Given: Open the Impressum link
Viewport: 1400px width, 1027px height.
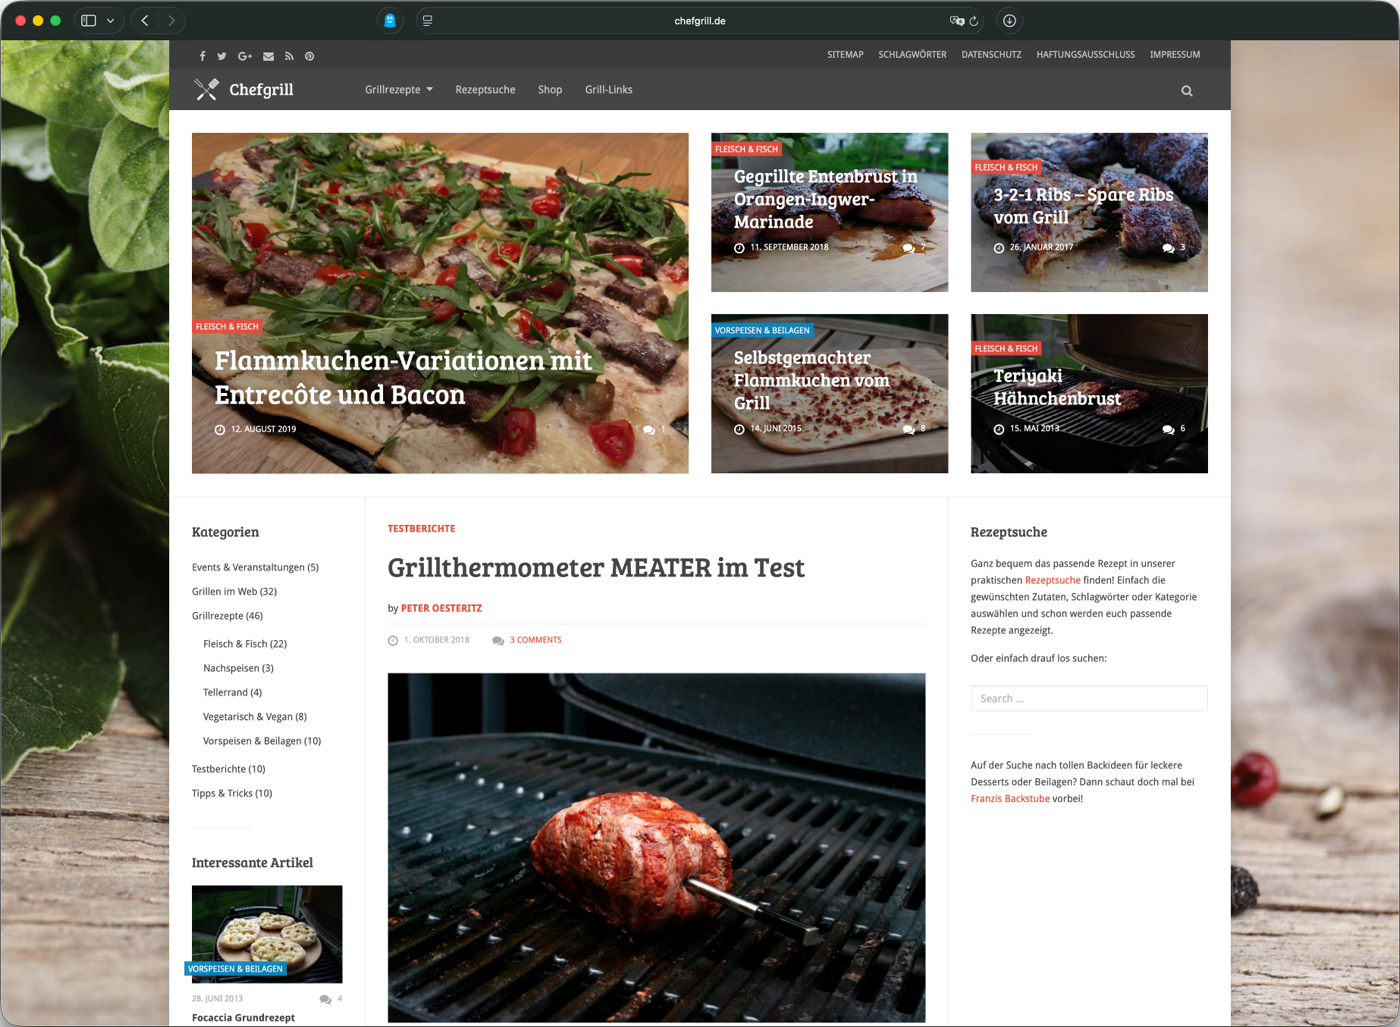Looking at the screenshot, I should click(x=1174, y=55).
